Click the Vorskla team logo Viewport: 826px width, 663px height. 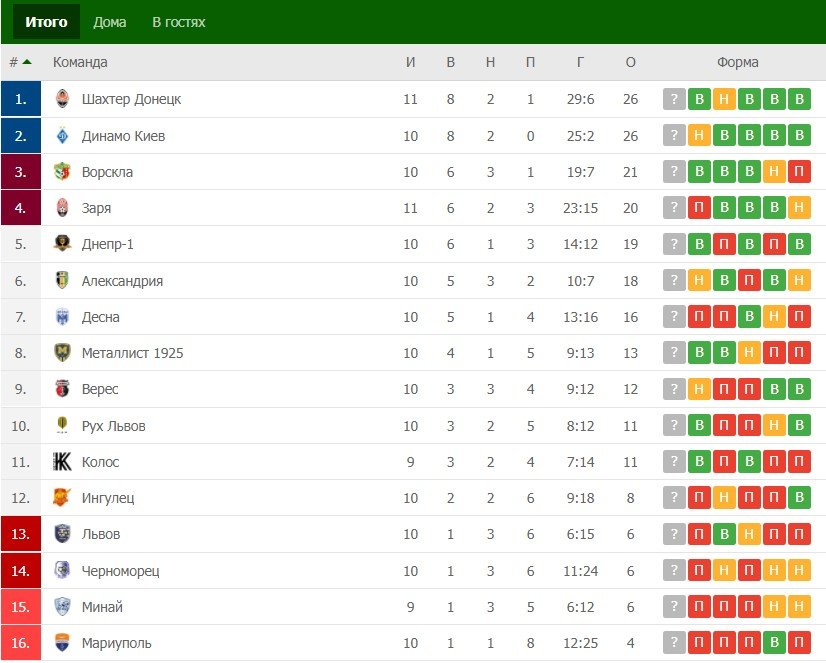point(62,172)
